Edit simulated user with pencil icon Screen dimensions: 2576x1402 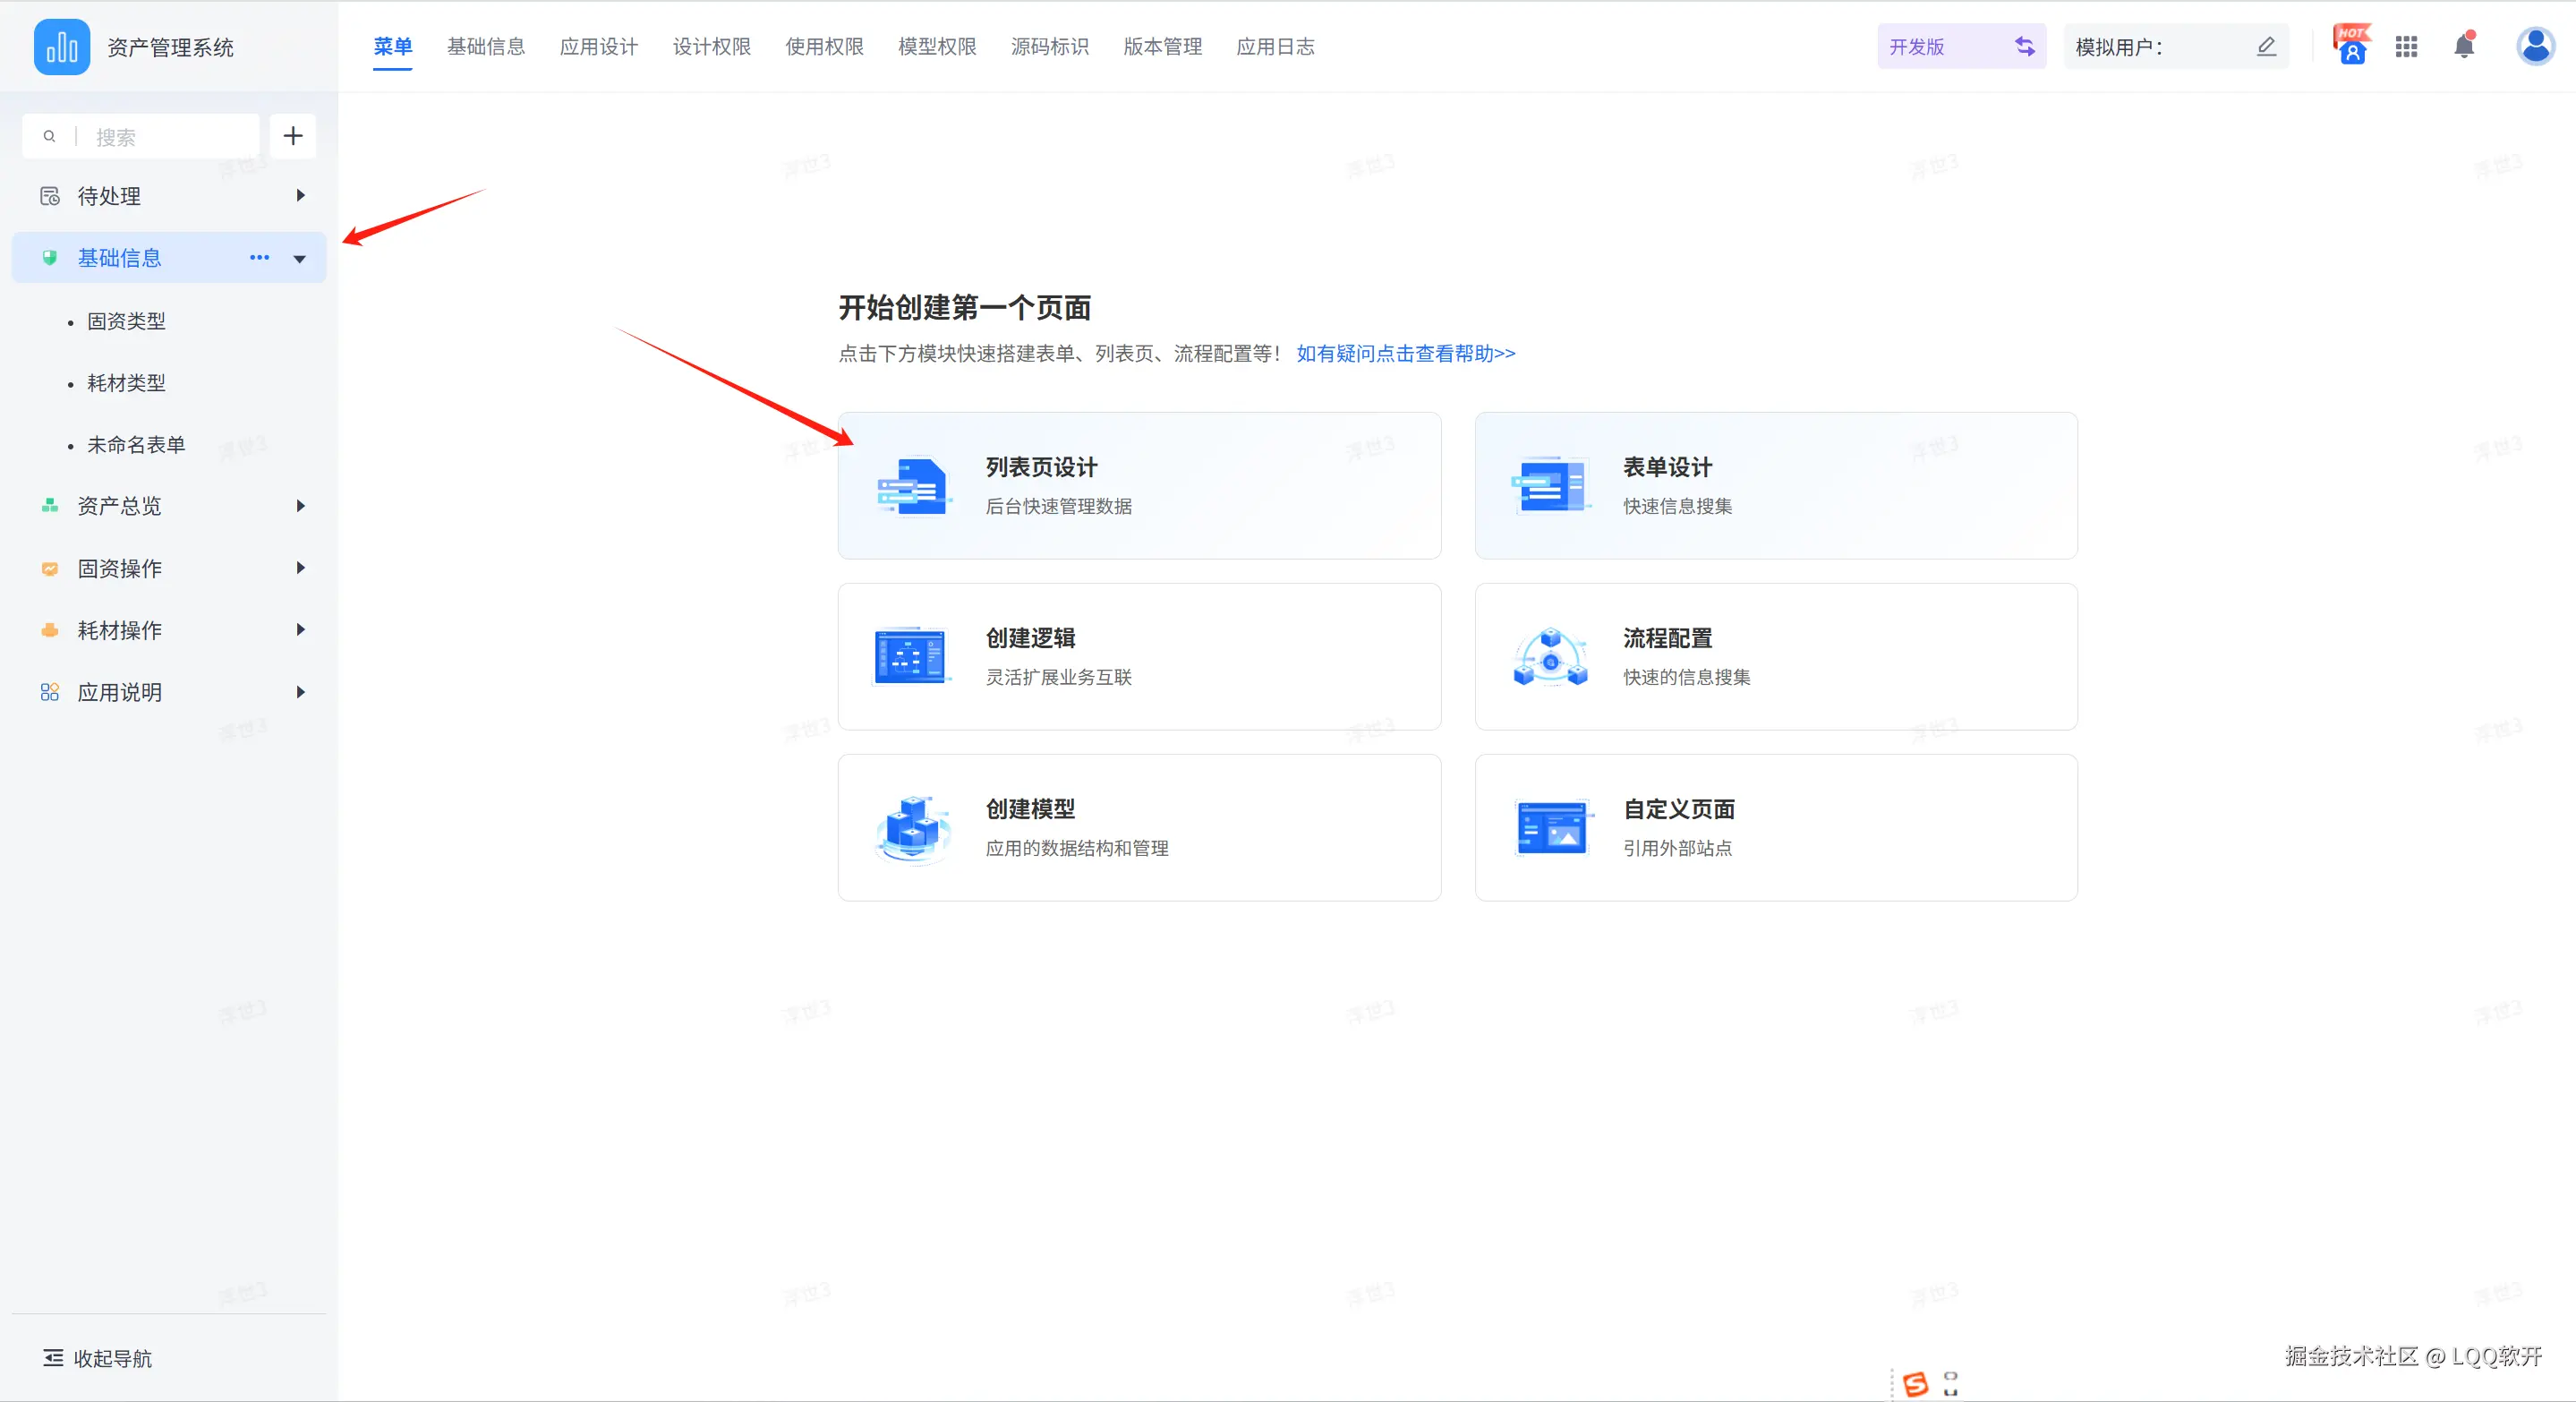(x=2266, y=46)
